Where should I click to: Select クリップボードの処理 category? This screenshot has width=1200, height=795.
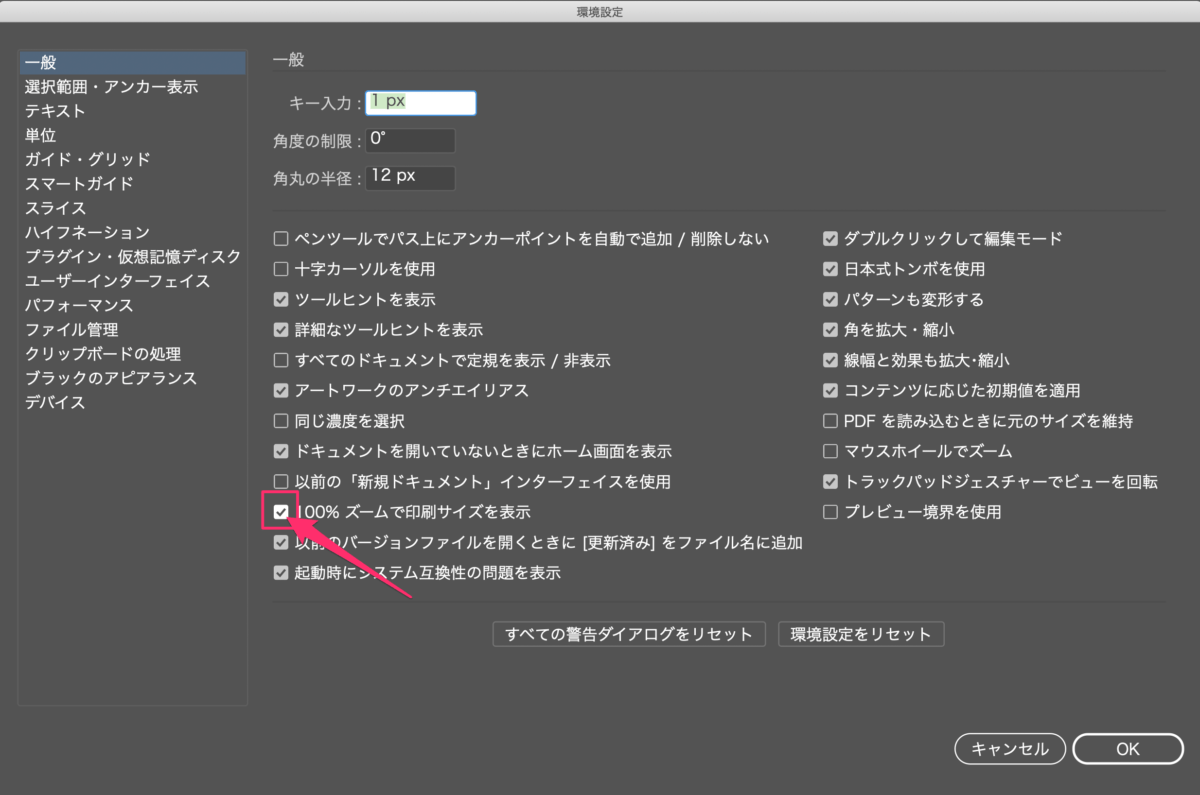pyautogui.click(x=132, y=354)
